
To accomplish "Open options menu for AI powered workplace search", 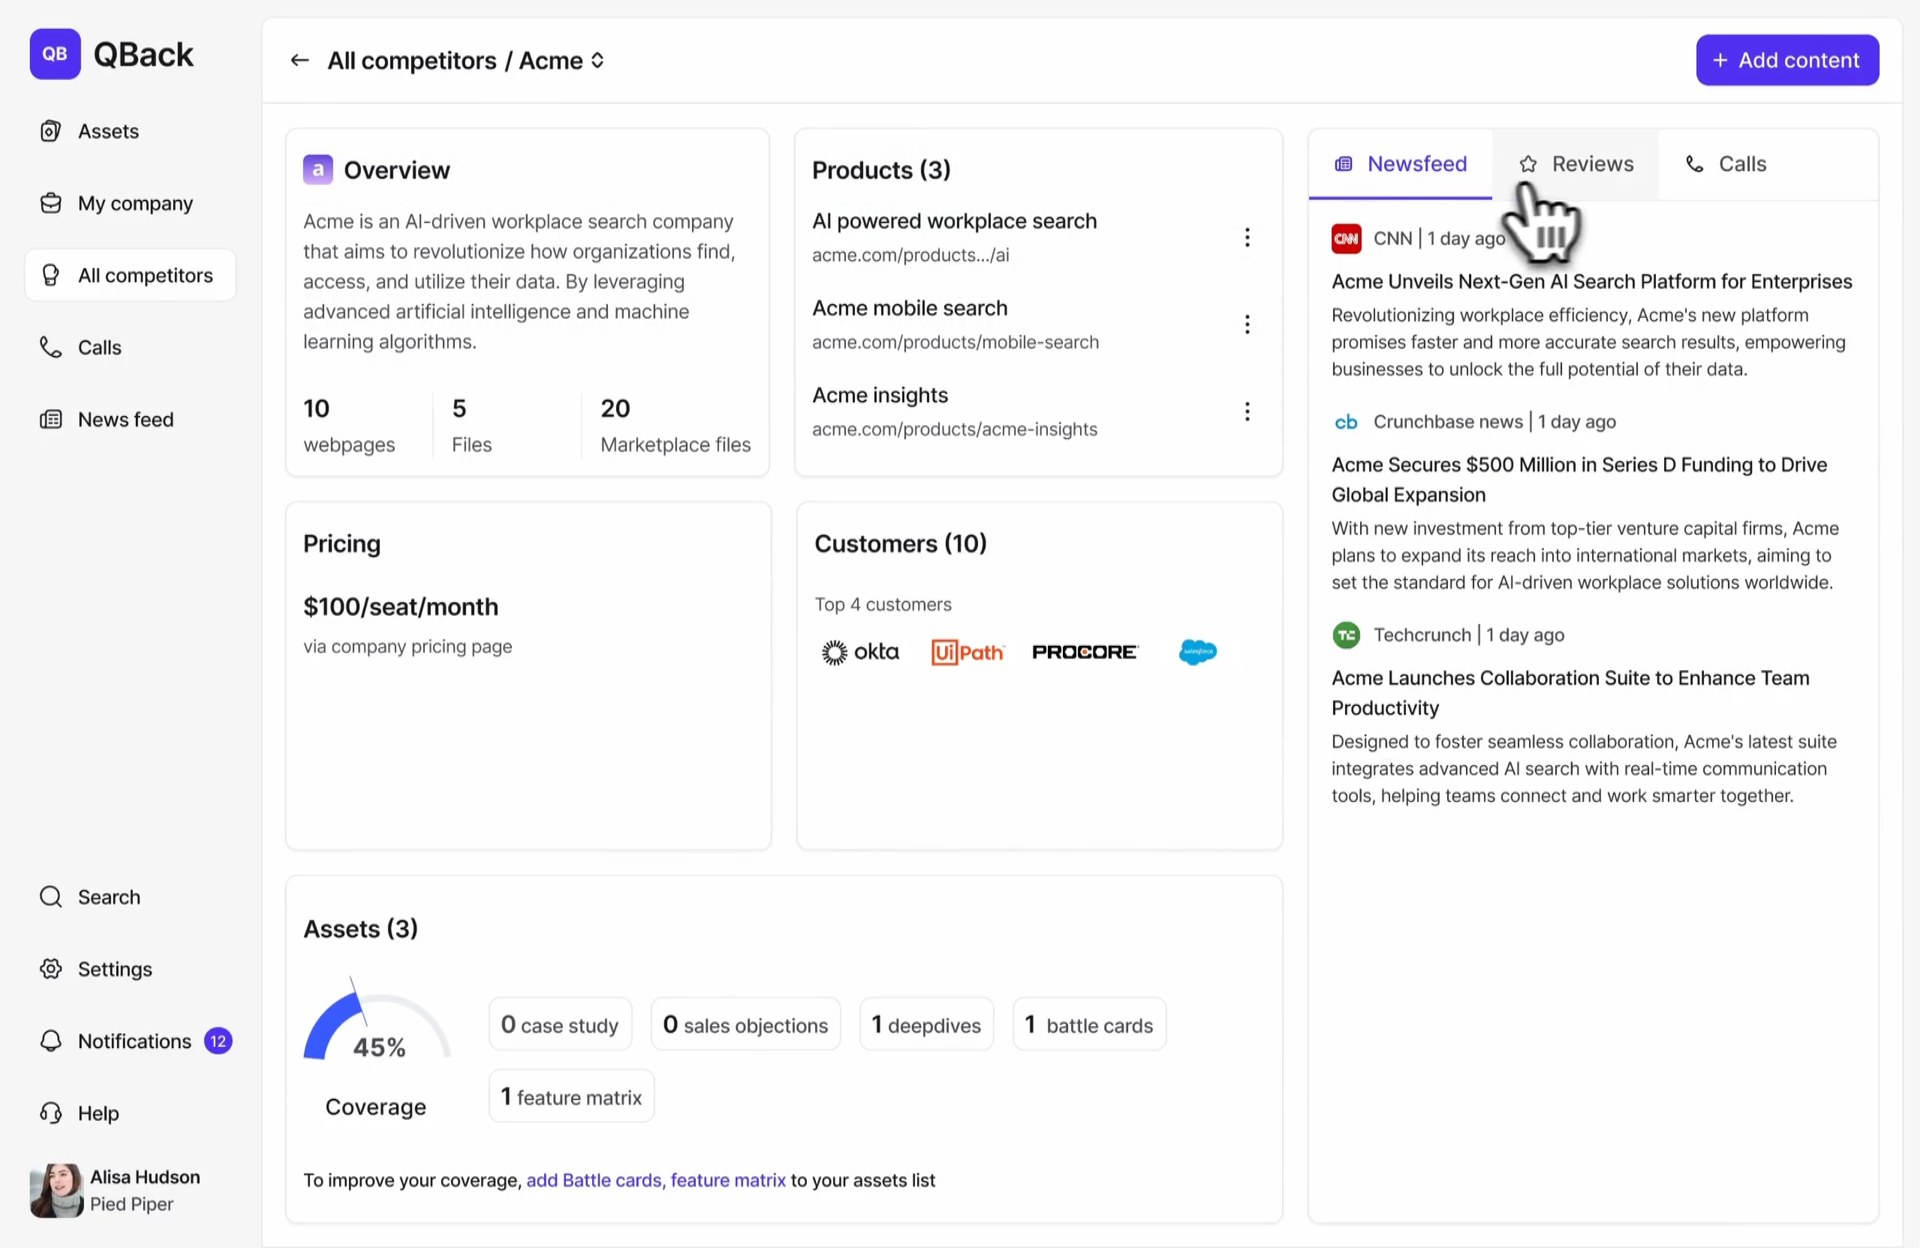I will (x=1247, y=237).
